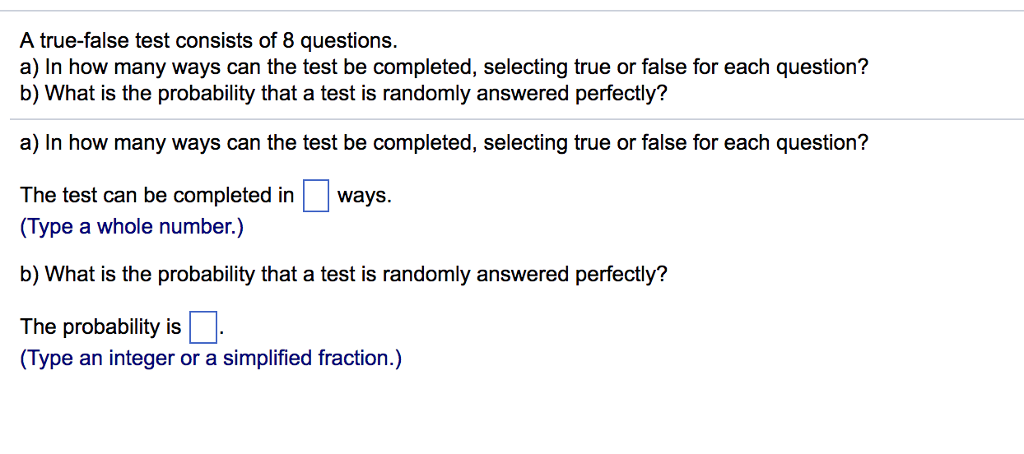Click the hint "(Type an integer or a simplified fraction.)"

coord(211,359)
